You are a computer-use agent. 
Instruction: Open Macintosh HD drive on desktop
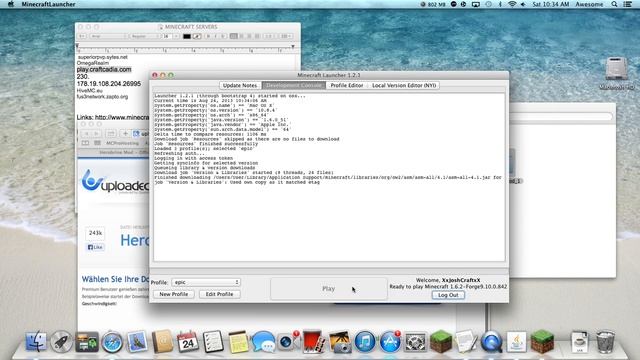(616, 73)
